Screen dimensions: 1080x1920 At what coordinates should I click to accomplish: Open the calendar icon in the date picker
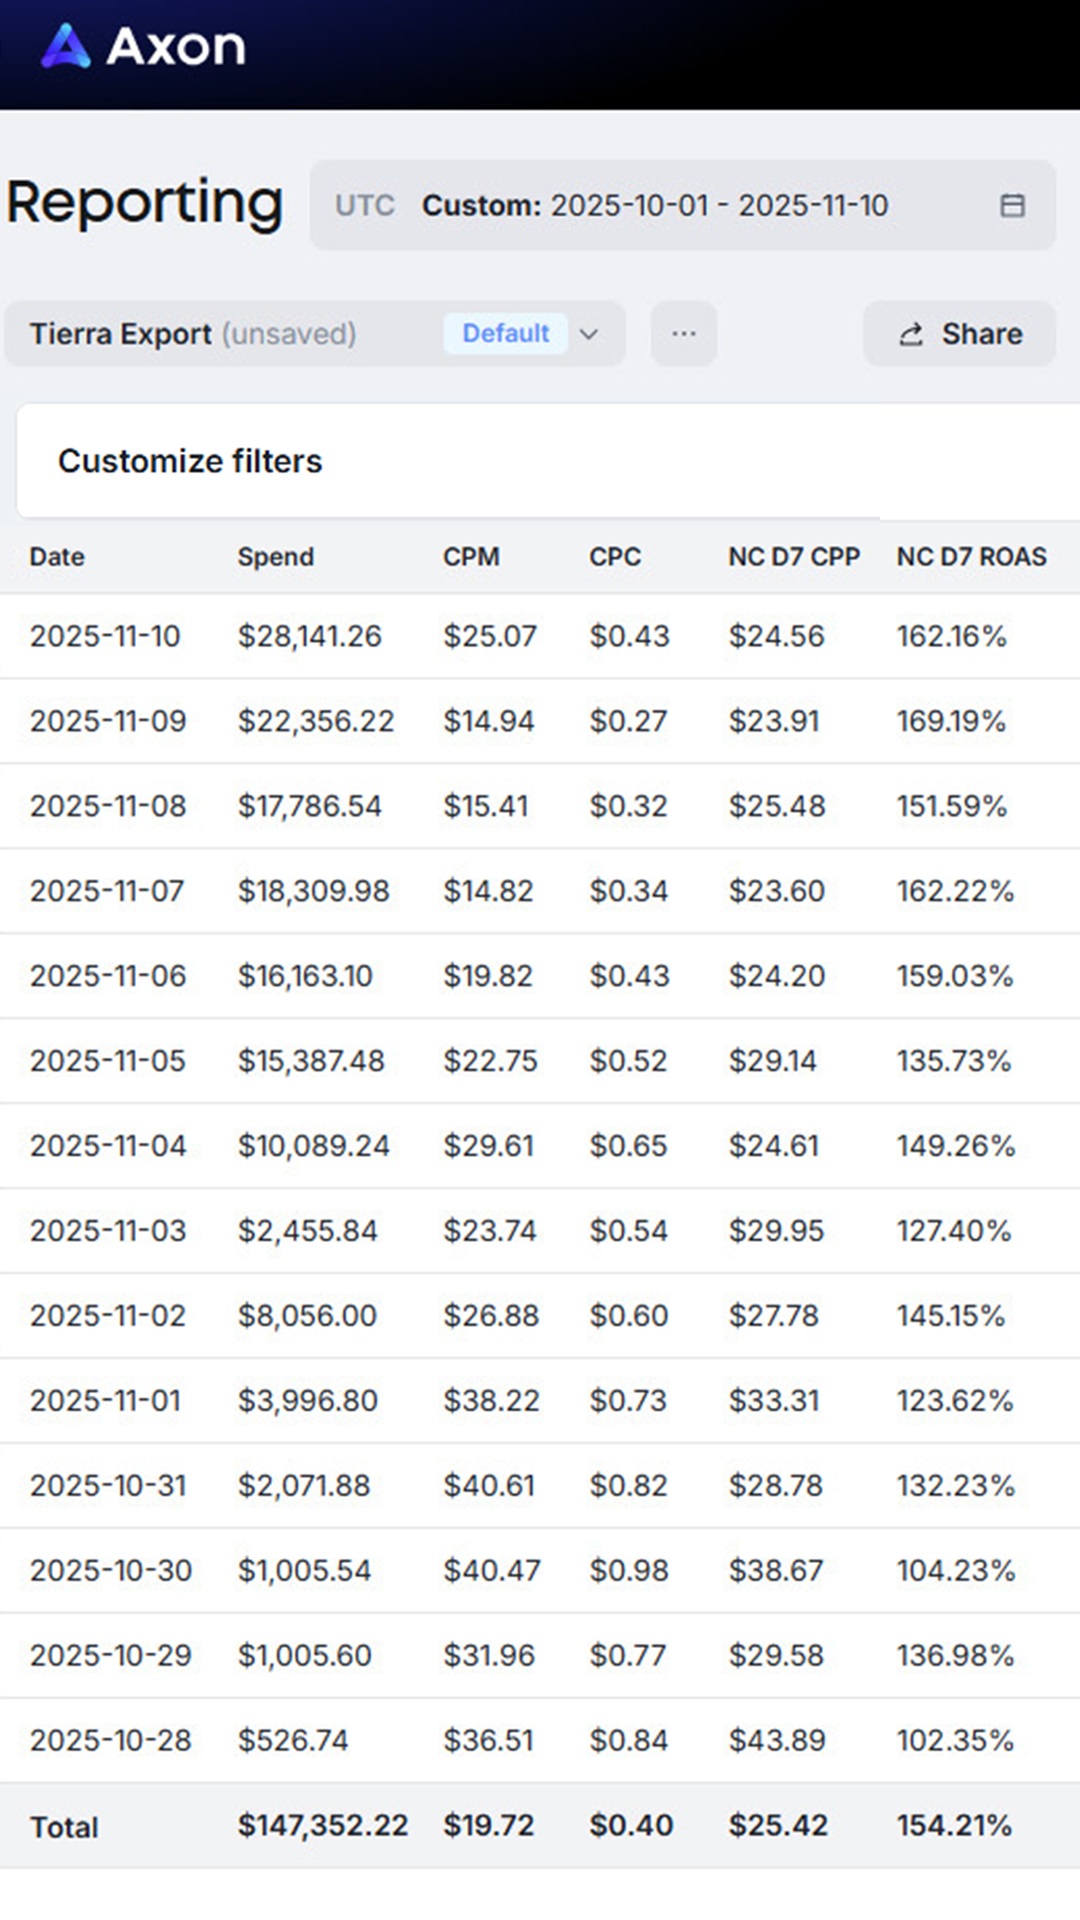1014,206
